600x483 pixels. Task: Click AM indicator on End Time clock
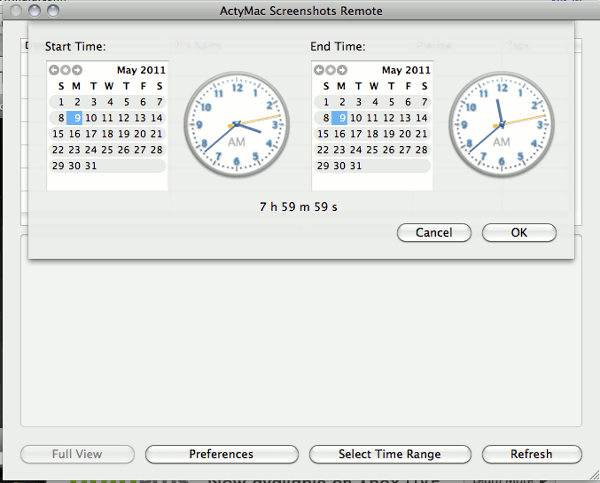(501, 142)
